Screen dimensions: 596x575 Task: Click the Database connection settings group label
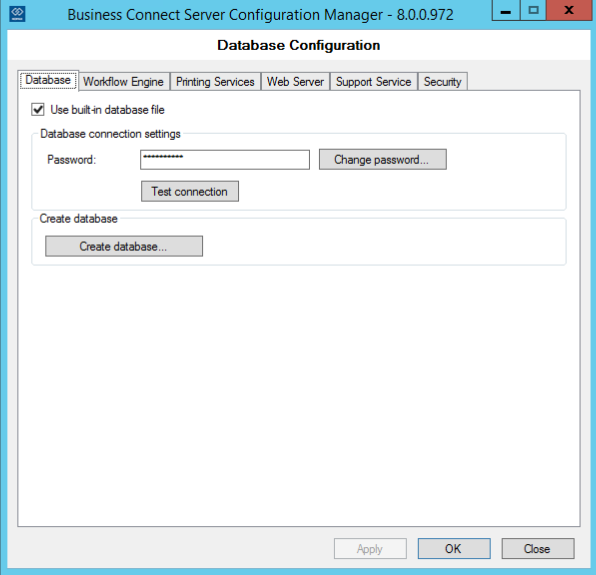[110, 134]
